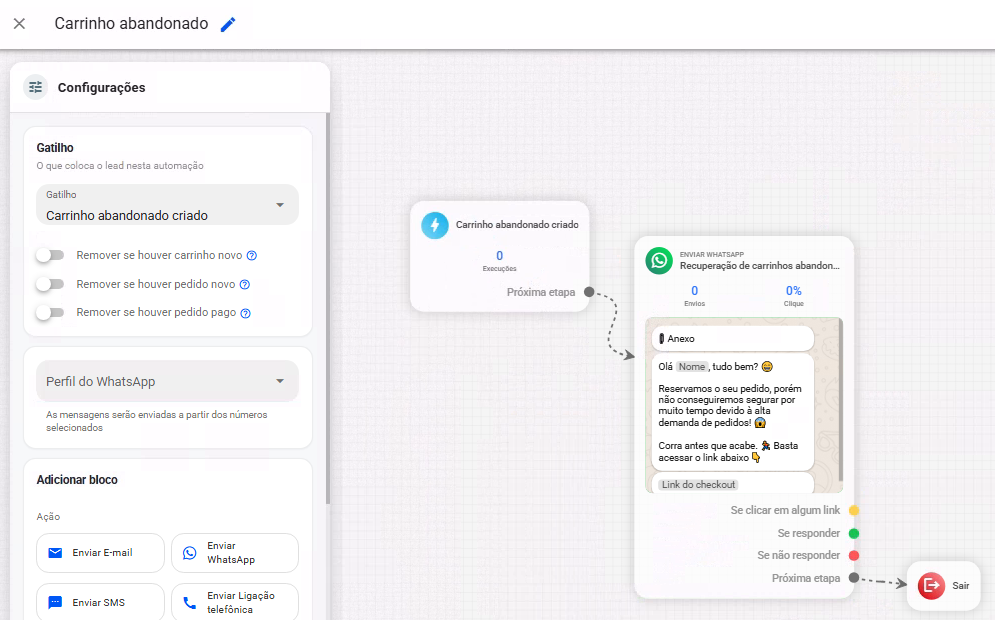Click the Nome variable tag in the message

[x=692, y=367]
